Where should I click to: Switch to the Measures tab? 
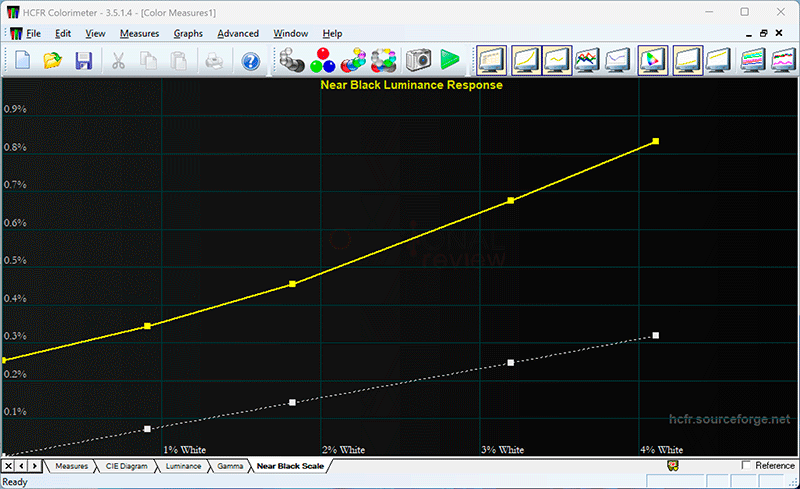pos(71,466)
